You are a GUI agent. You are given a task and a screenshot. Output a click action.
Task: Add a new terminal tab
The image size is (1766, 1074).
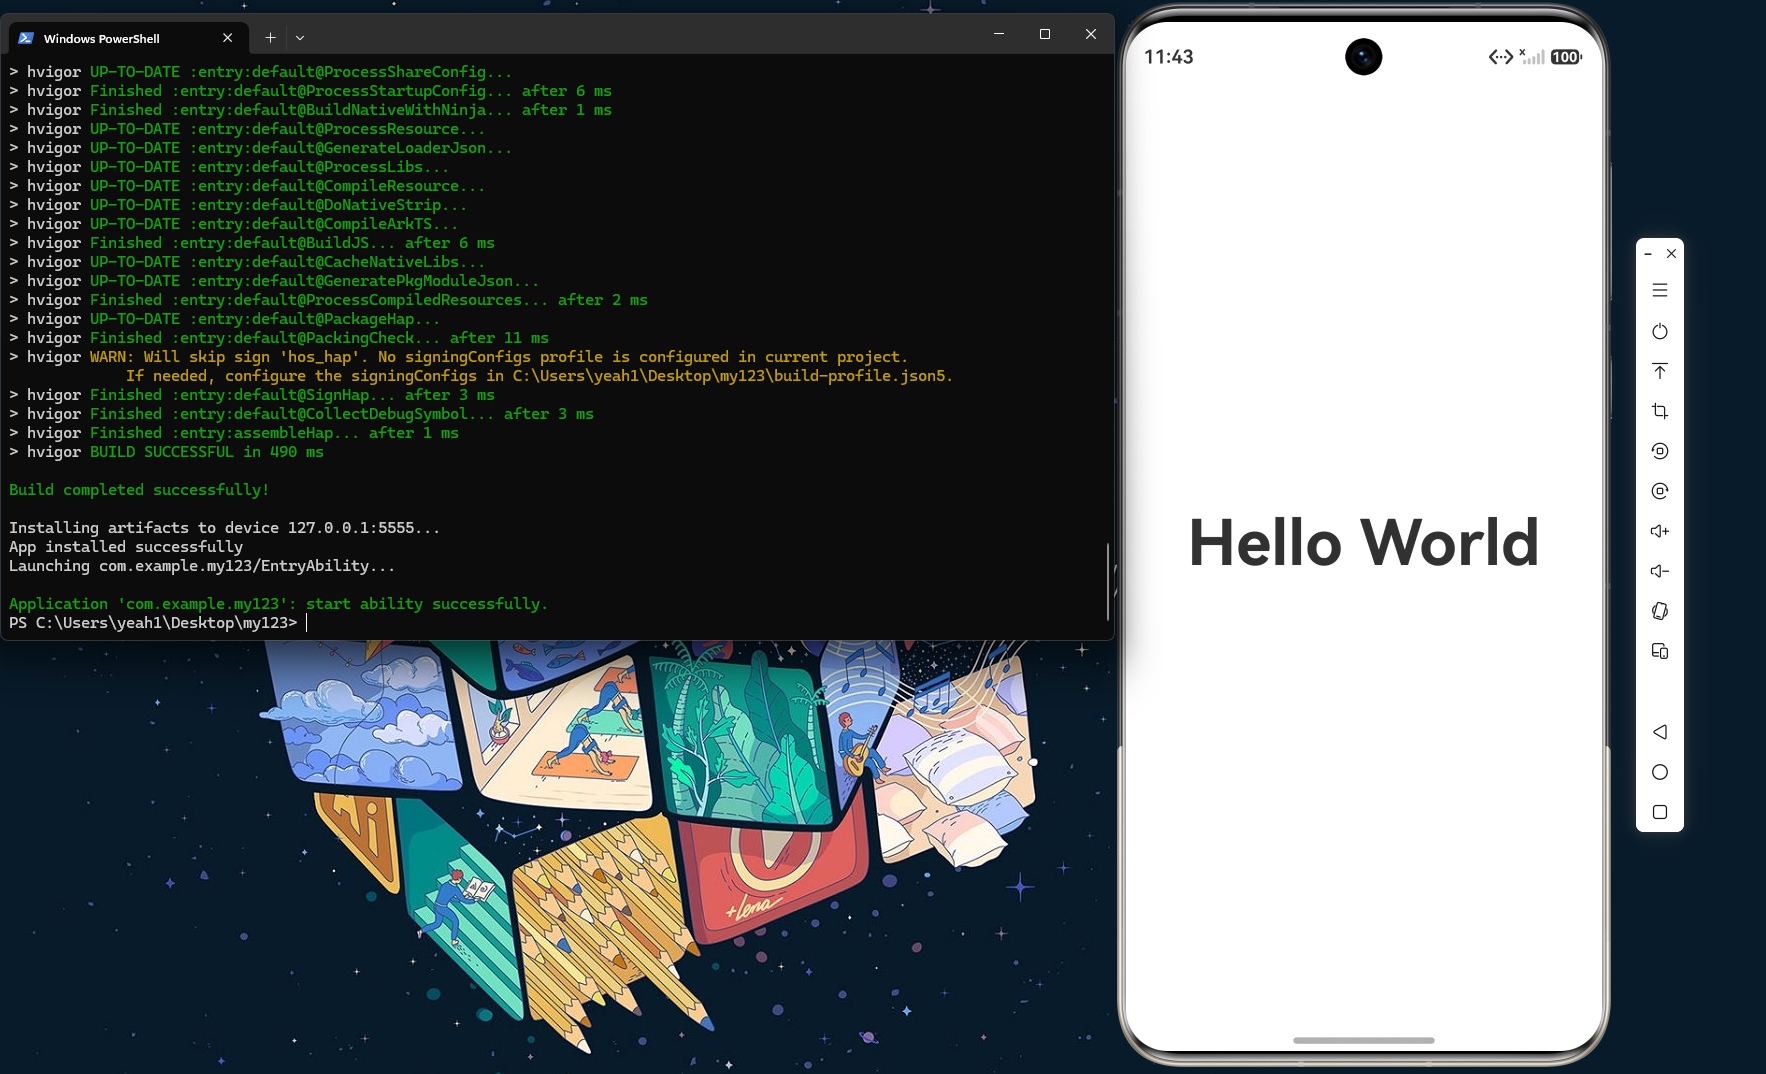270,38
